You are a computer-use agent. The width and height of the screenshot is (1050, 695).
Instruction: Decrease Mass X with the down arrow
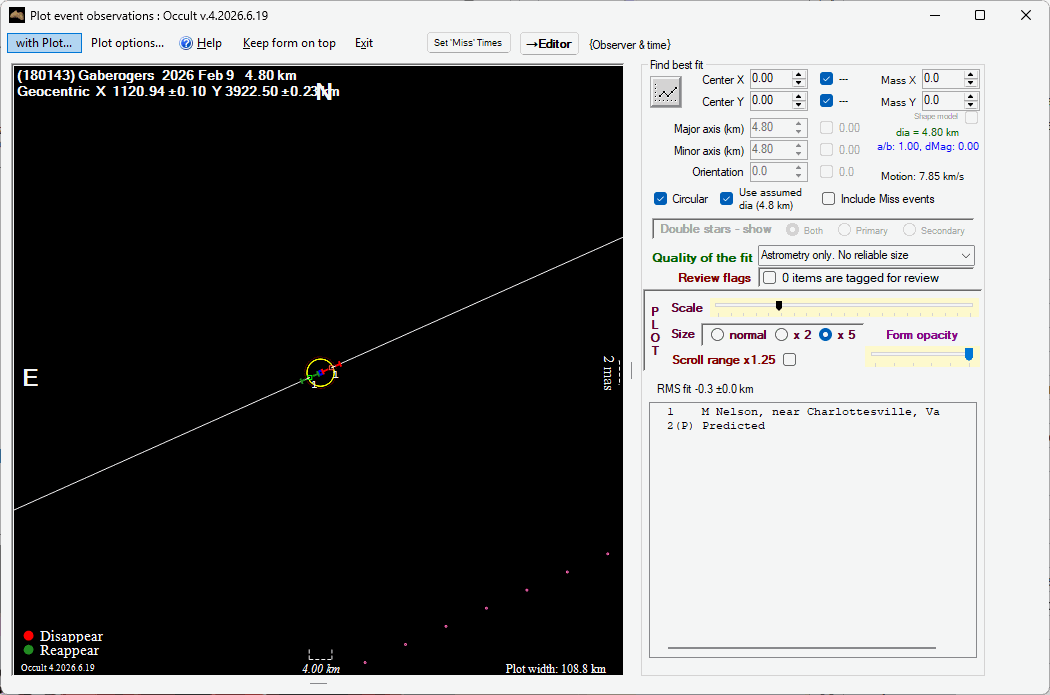[x=971, y=83]
